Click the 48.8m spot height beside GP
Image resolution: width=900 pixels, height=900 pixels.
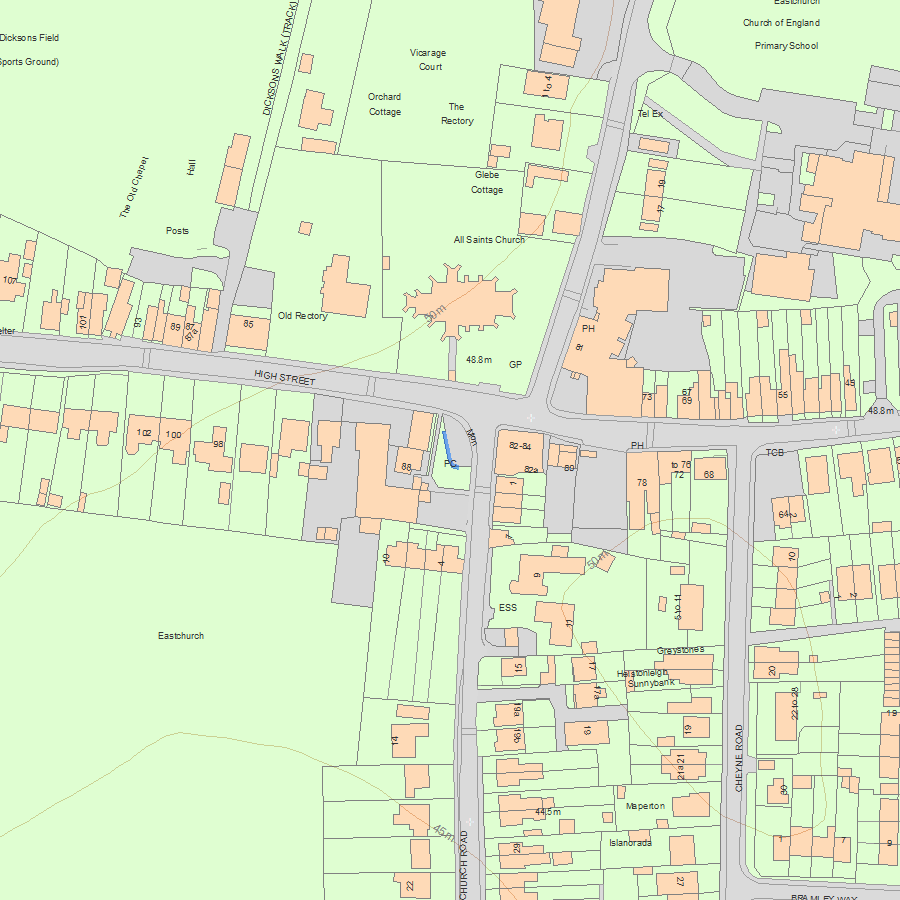(479, 360)
